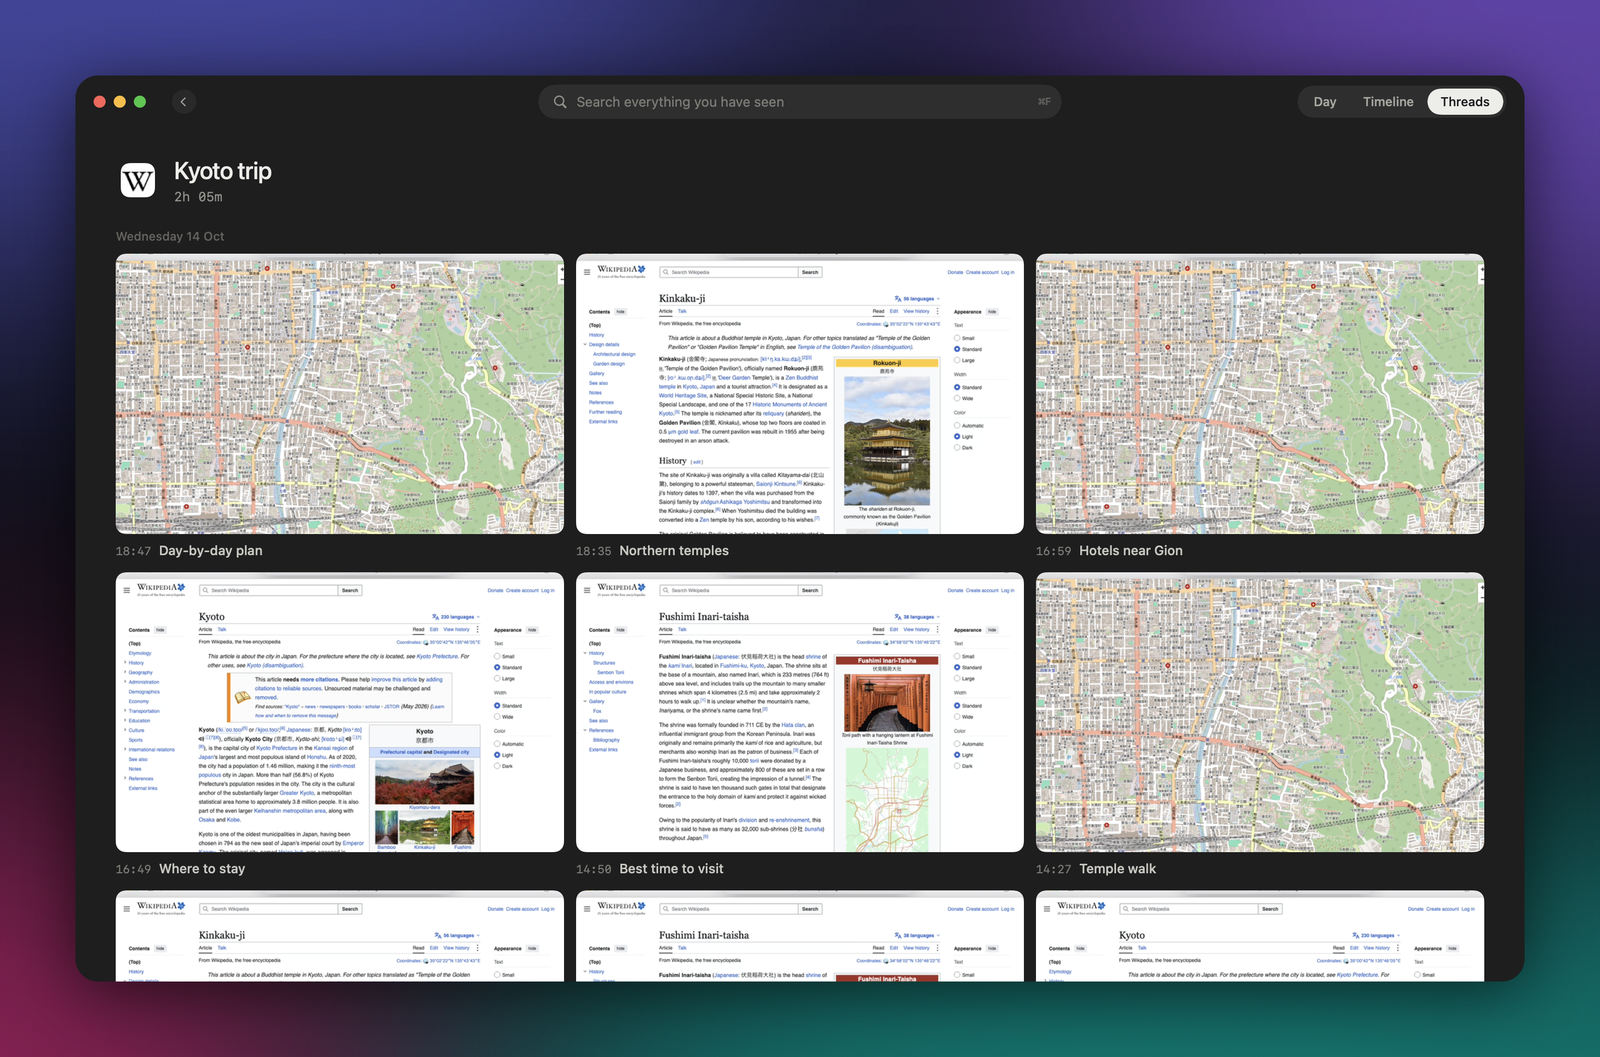Click the '2h 05m' duration text
Screen dimensions: 1600x1057
click(198, 197)
